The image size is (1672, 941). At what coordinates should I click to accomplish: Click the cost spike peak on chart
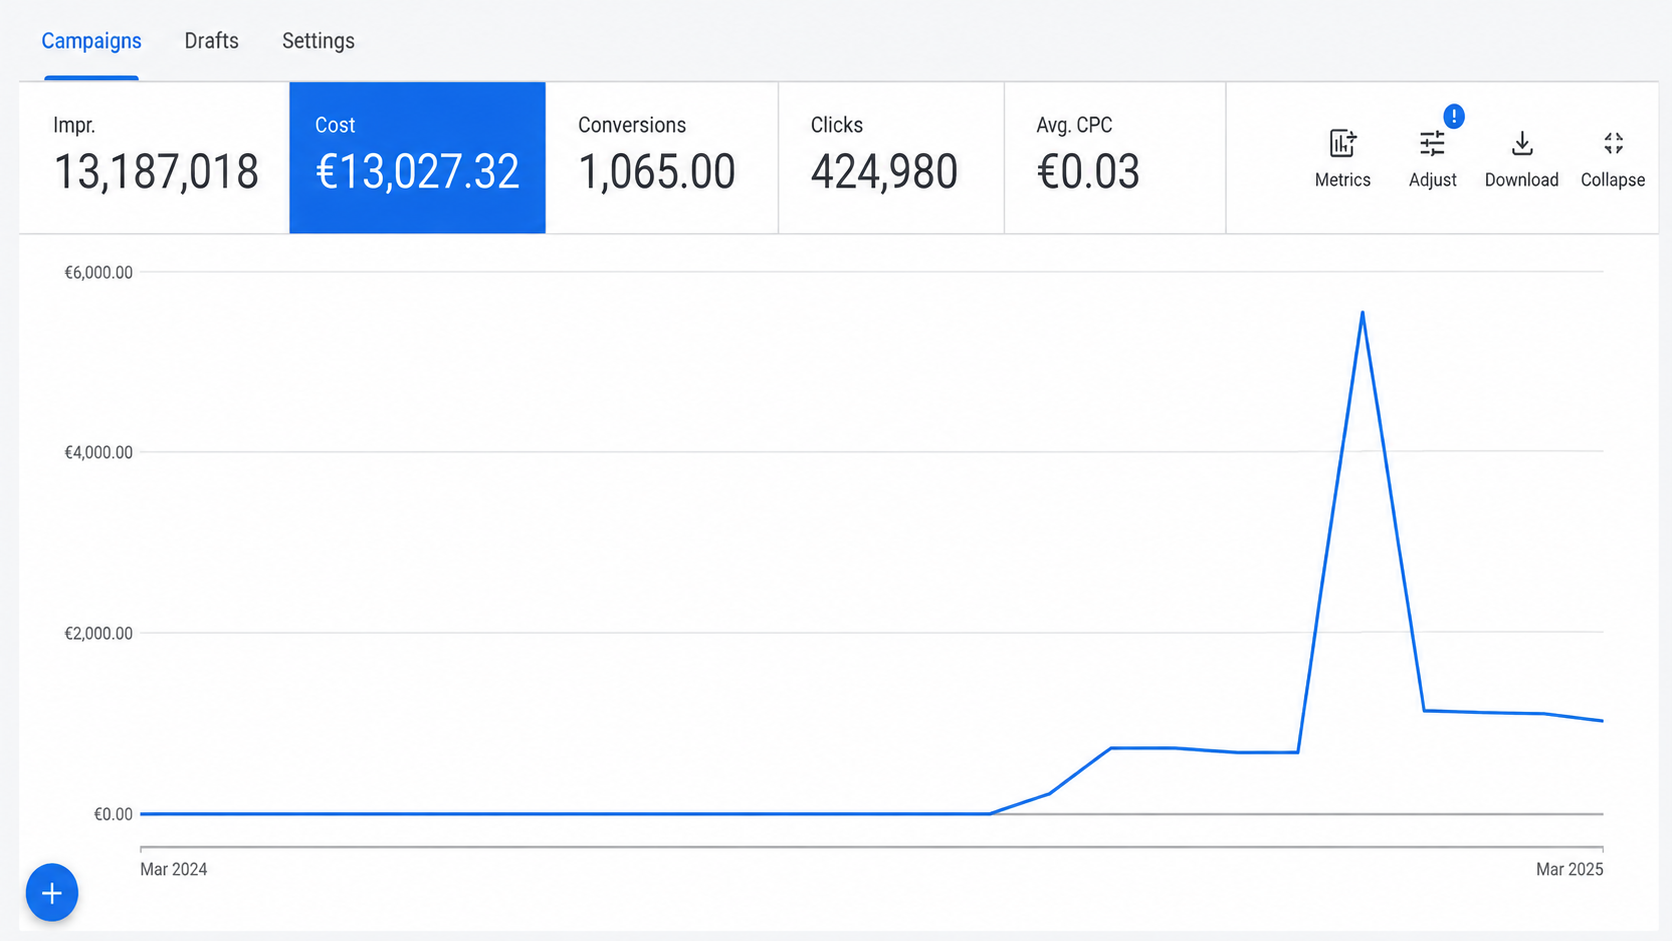[x=1362, y=313]
